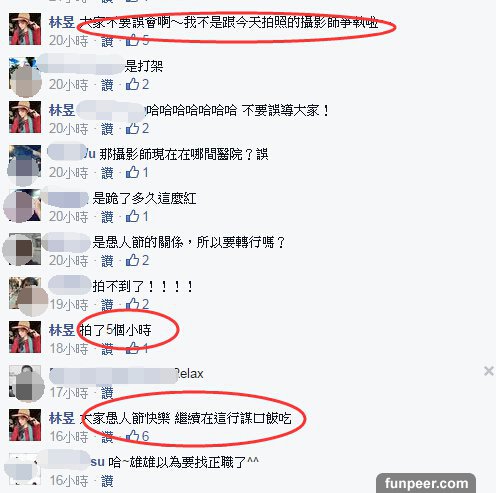Like the 那攝影師現在在哪間醫院 comment

(107, 173)
